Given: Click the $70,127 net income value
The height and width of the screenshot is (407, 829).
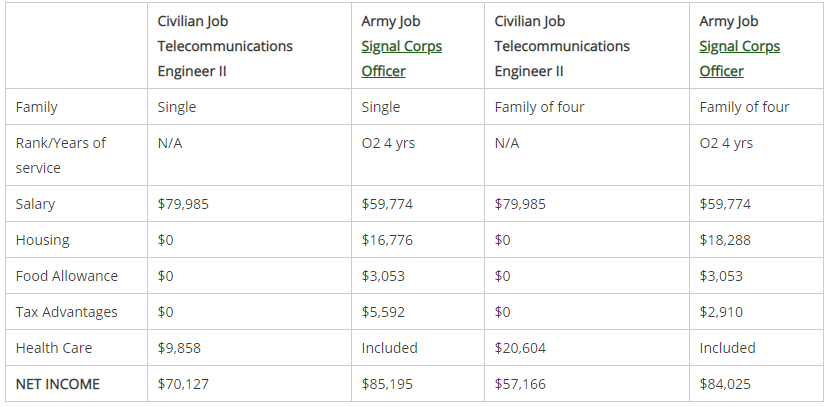Looking at the screenshot, I should [x=183, y=384].
